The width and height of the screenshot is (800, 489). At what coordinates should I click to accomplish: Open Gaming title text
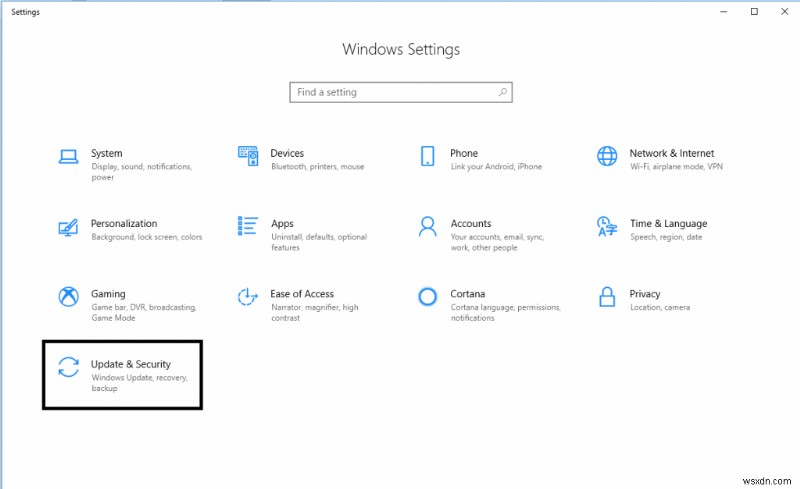click(x=108, y=294)
